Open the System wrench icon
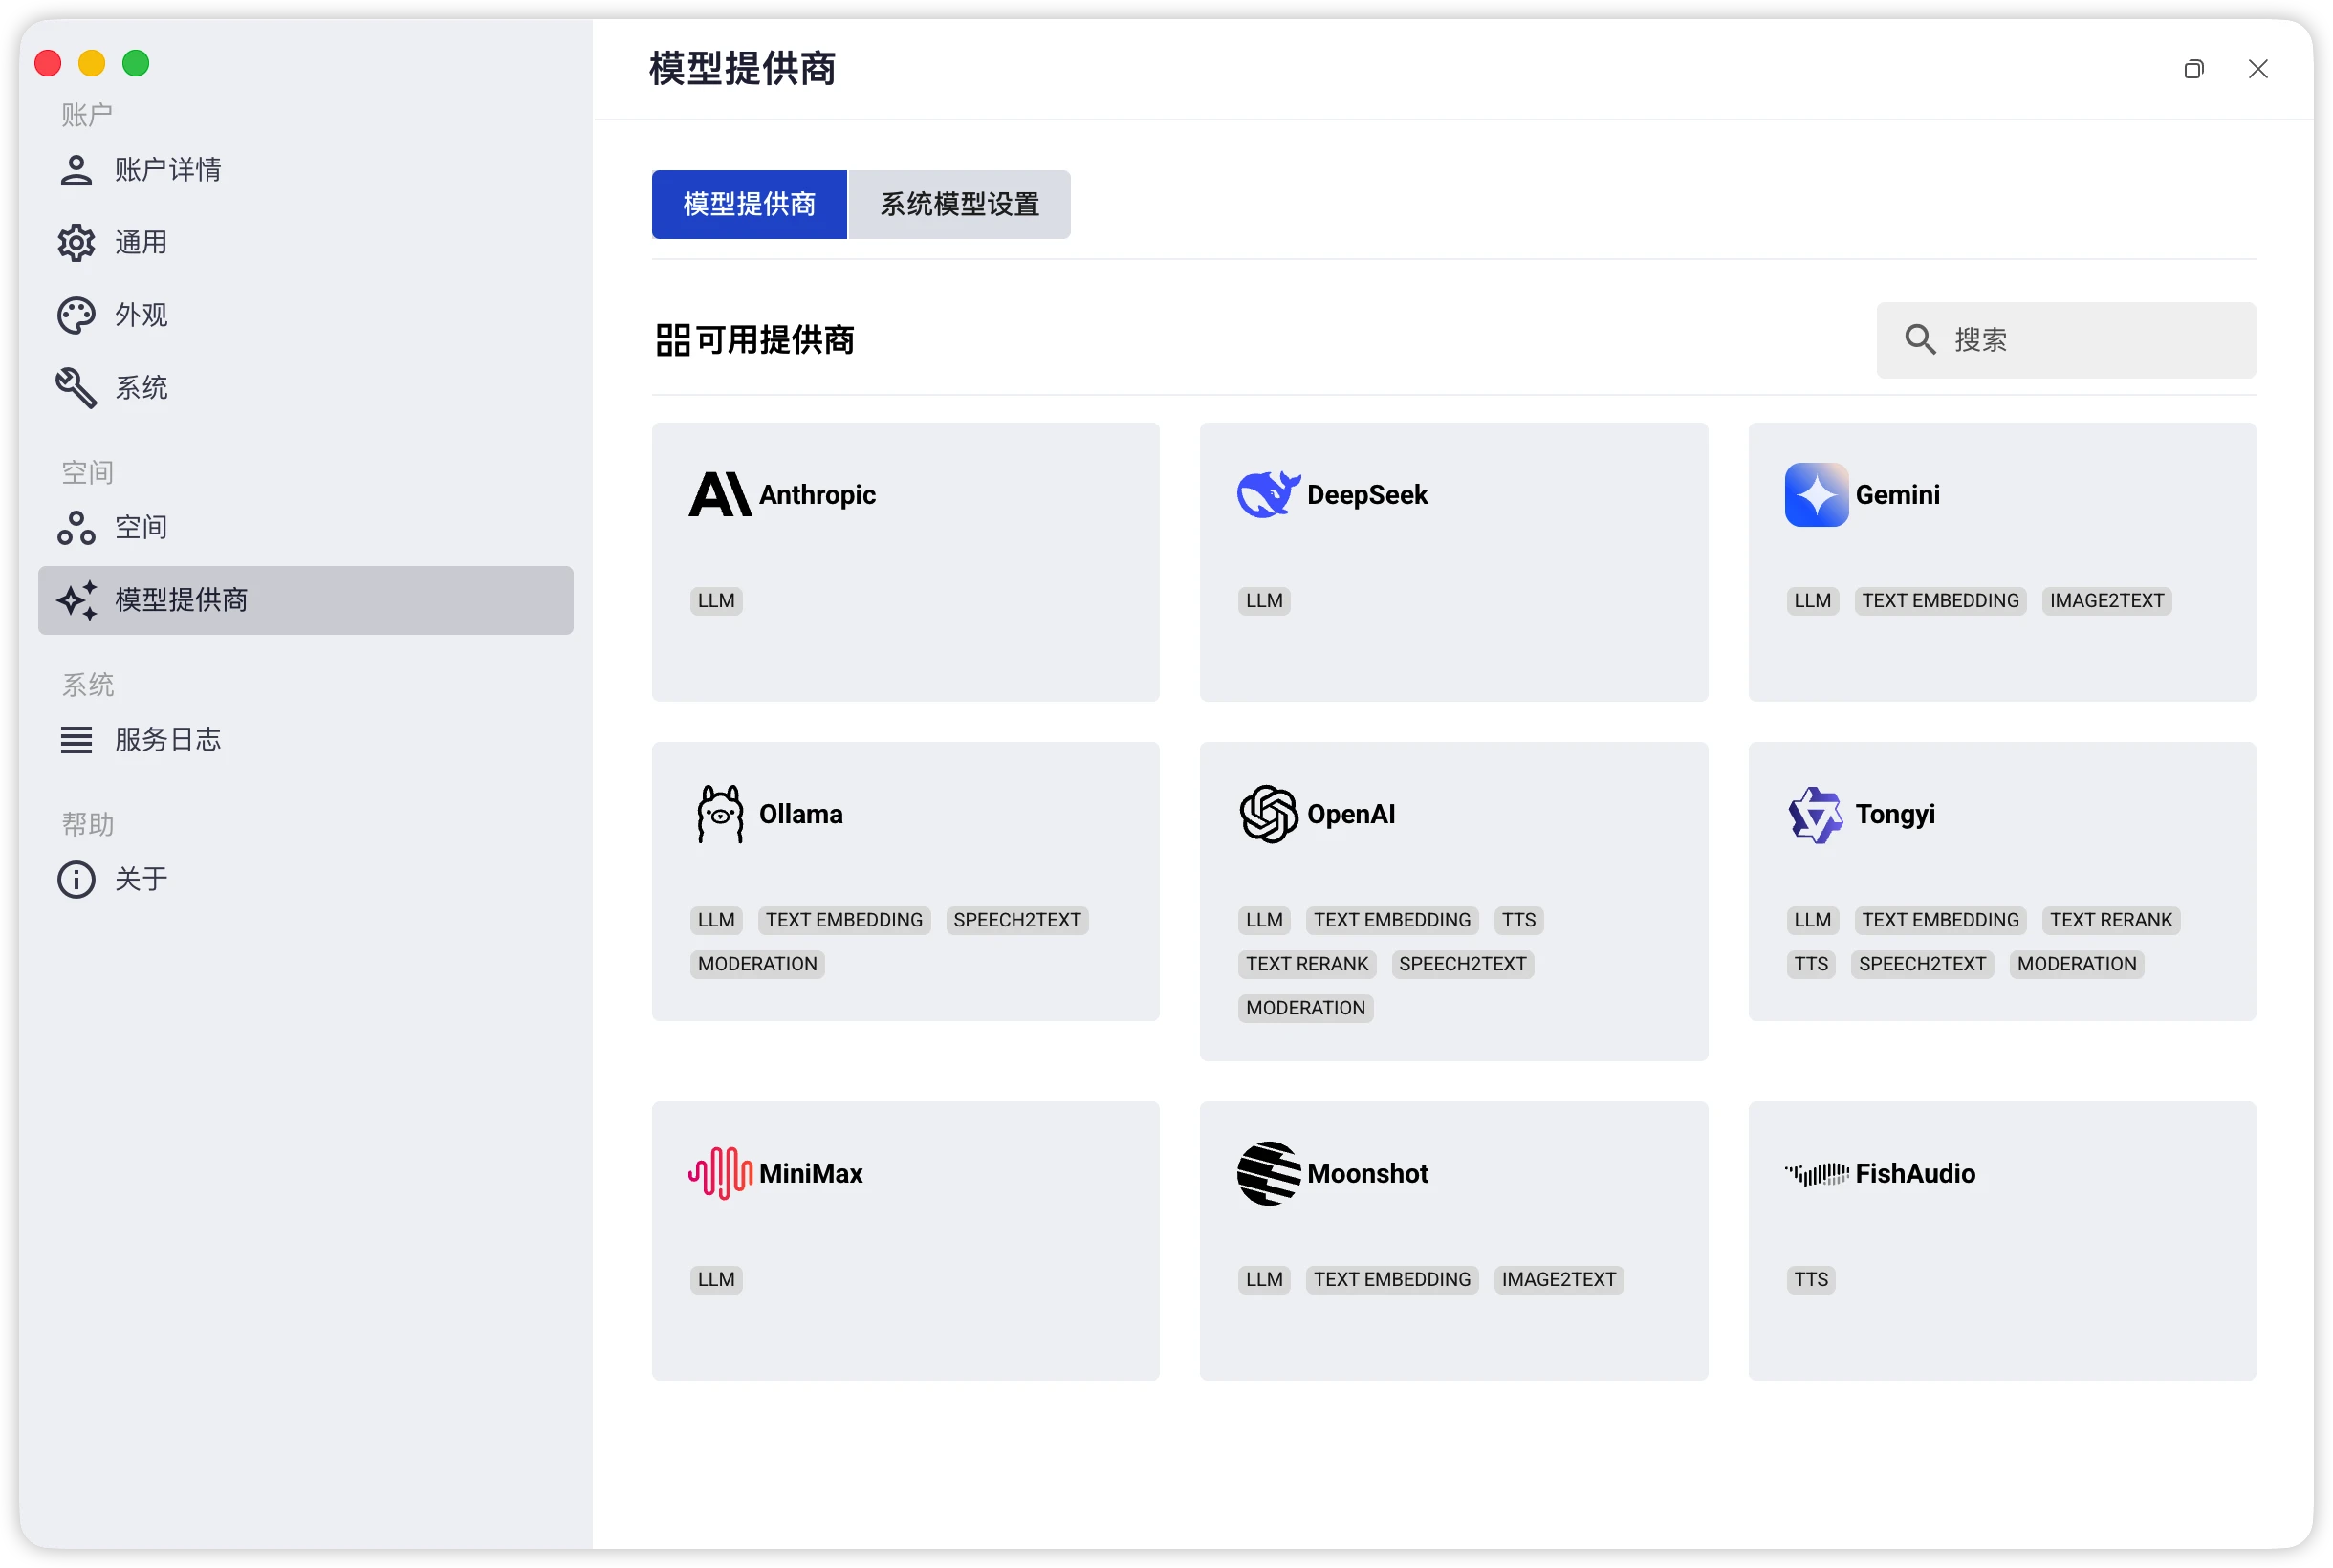 76,388
